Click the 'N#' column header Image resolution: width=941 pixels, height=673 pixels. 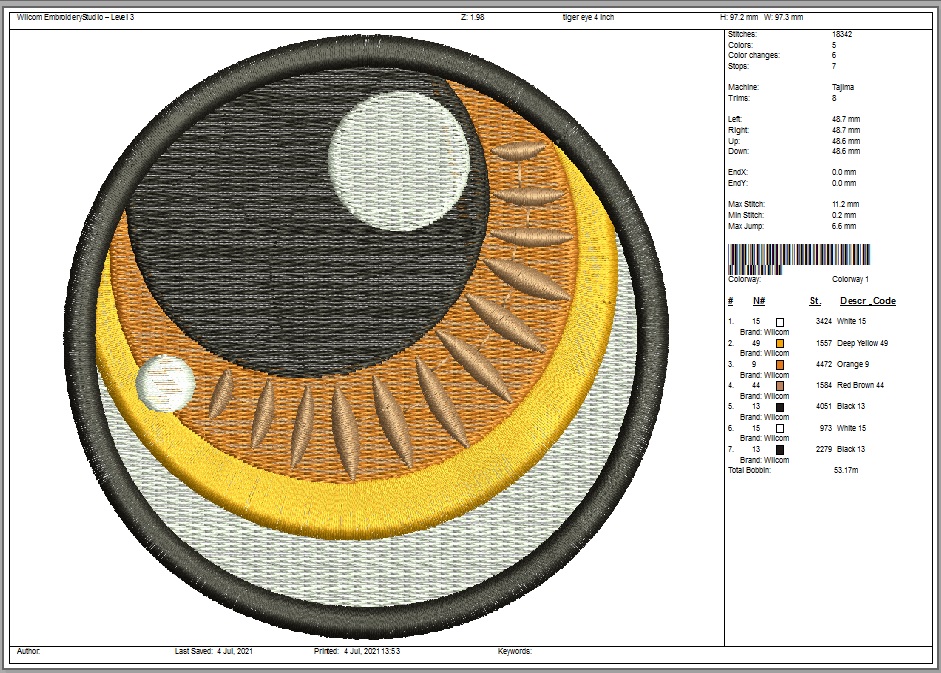pos(759,301)
